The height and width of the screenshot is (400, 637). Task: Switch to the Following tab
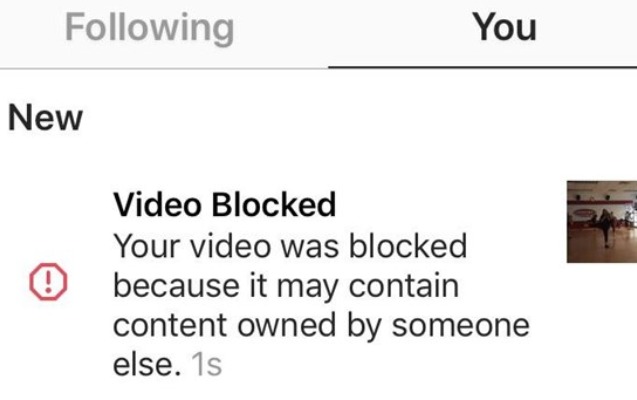150,28
